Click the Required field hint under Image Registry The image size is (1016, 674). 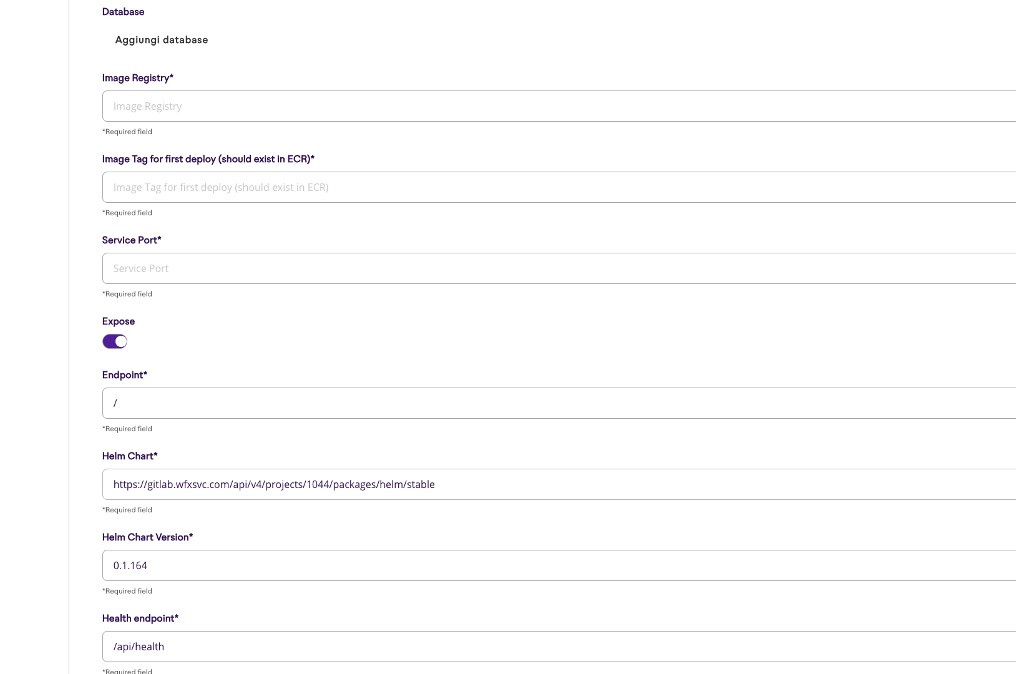[127, 131]
